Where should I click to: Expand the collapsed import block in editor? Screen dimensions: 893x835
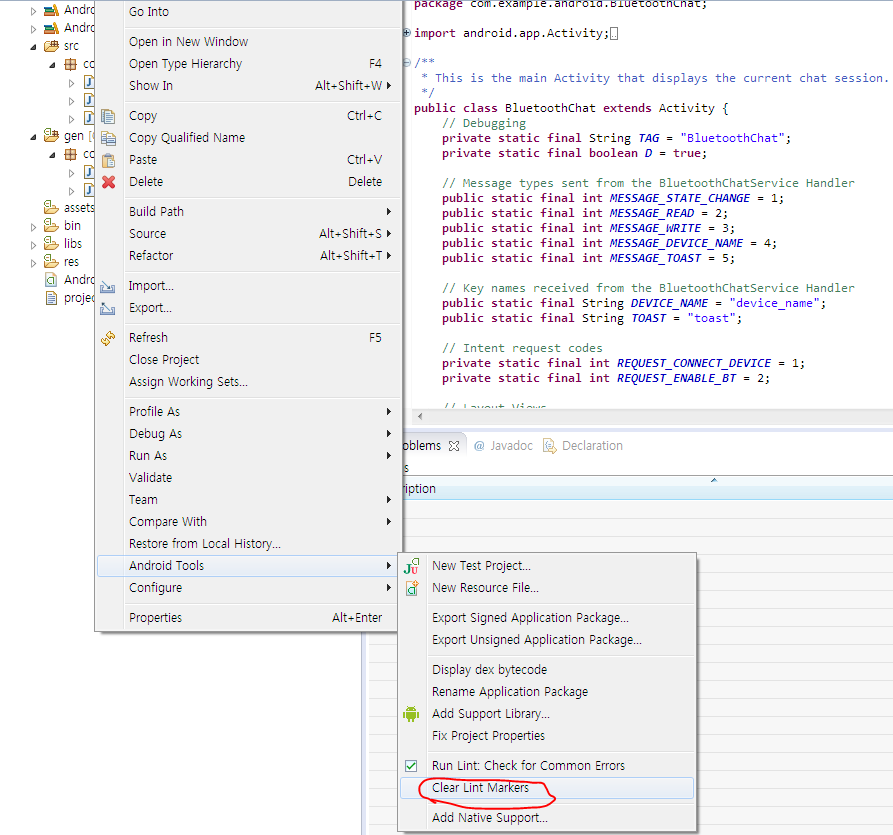[407, 33]
